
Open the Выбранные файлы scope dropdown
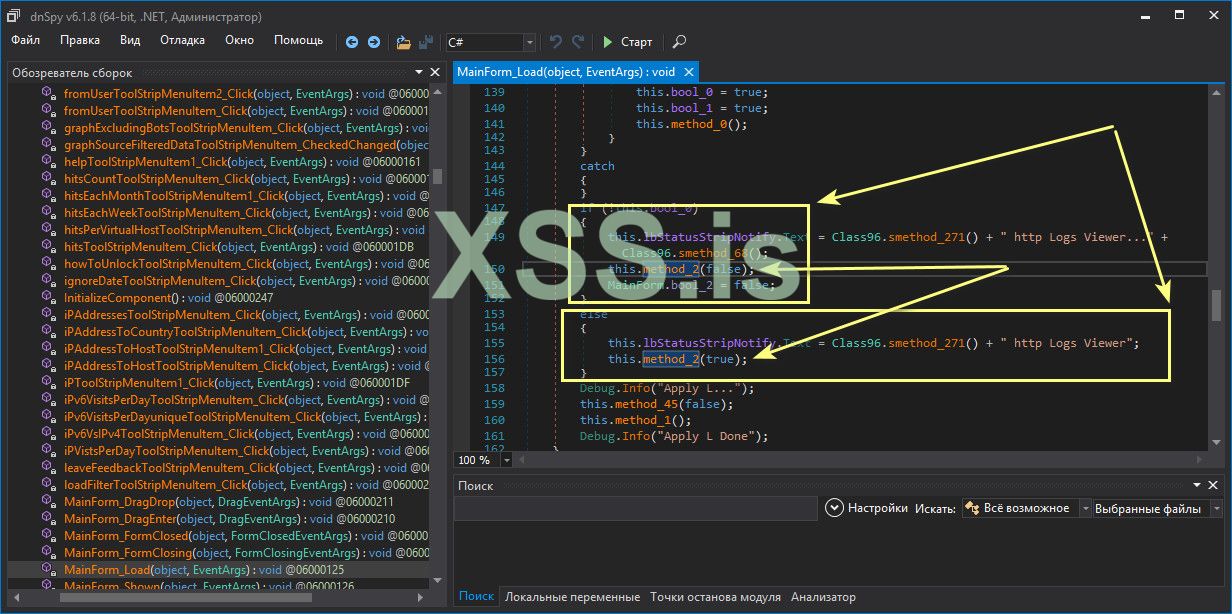click(x=1215, y=508)
